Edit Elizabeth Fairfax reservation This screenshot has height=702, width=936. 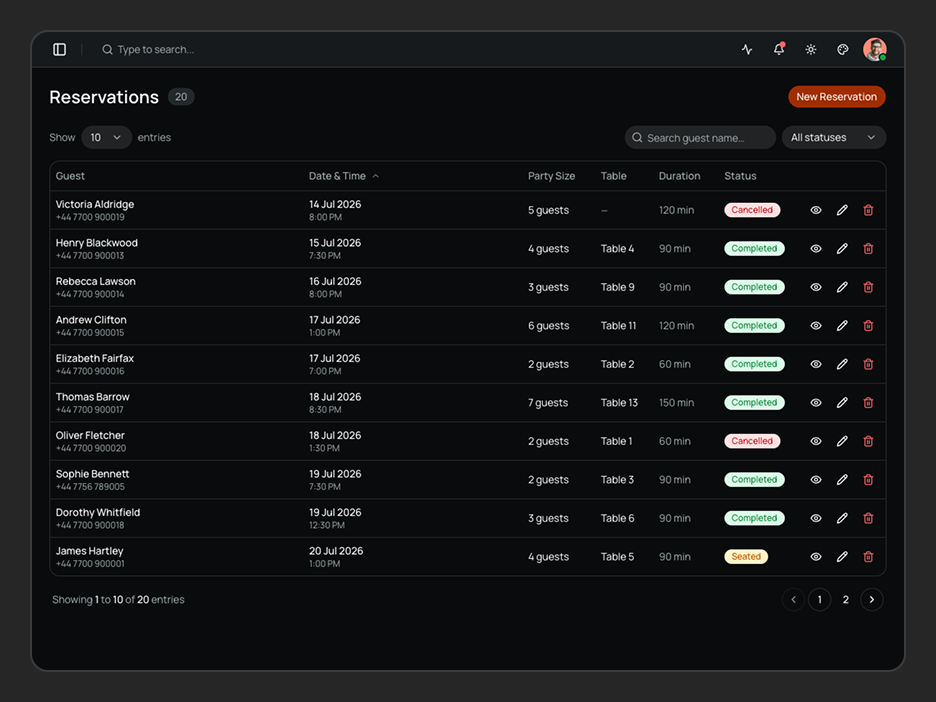click(842, 364)
